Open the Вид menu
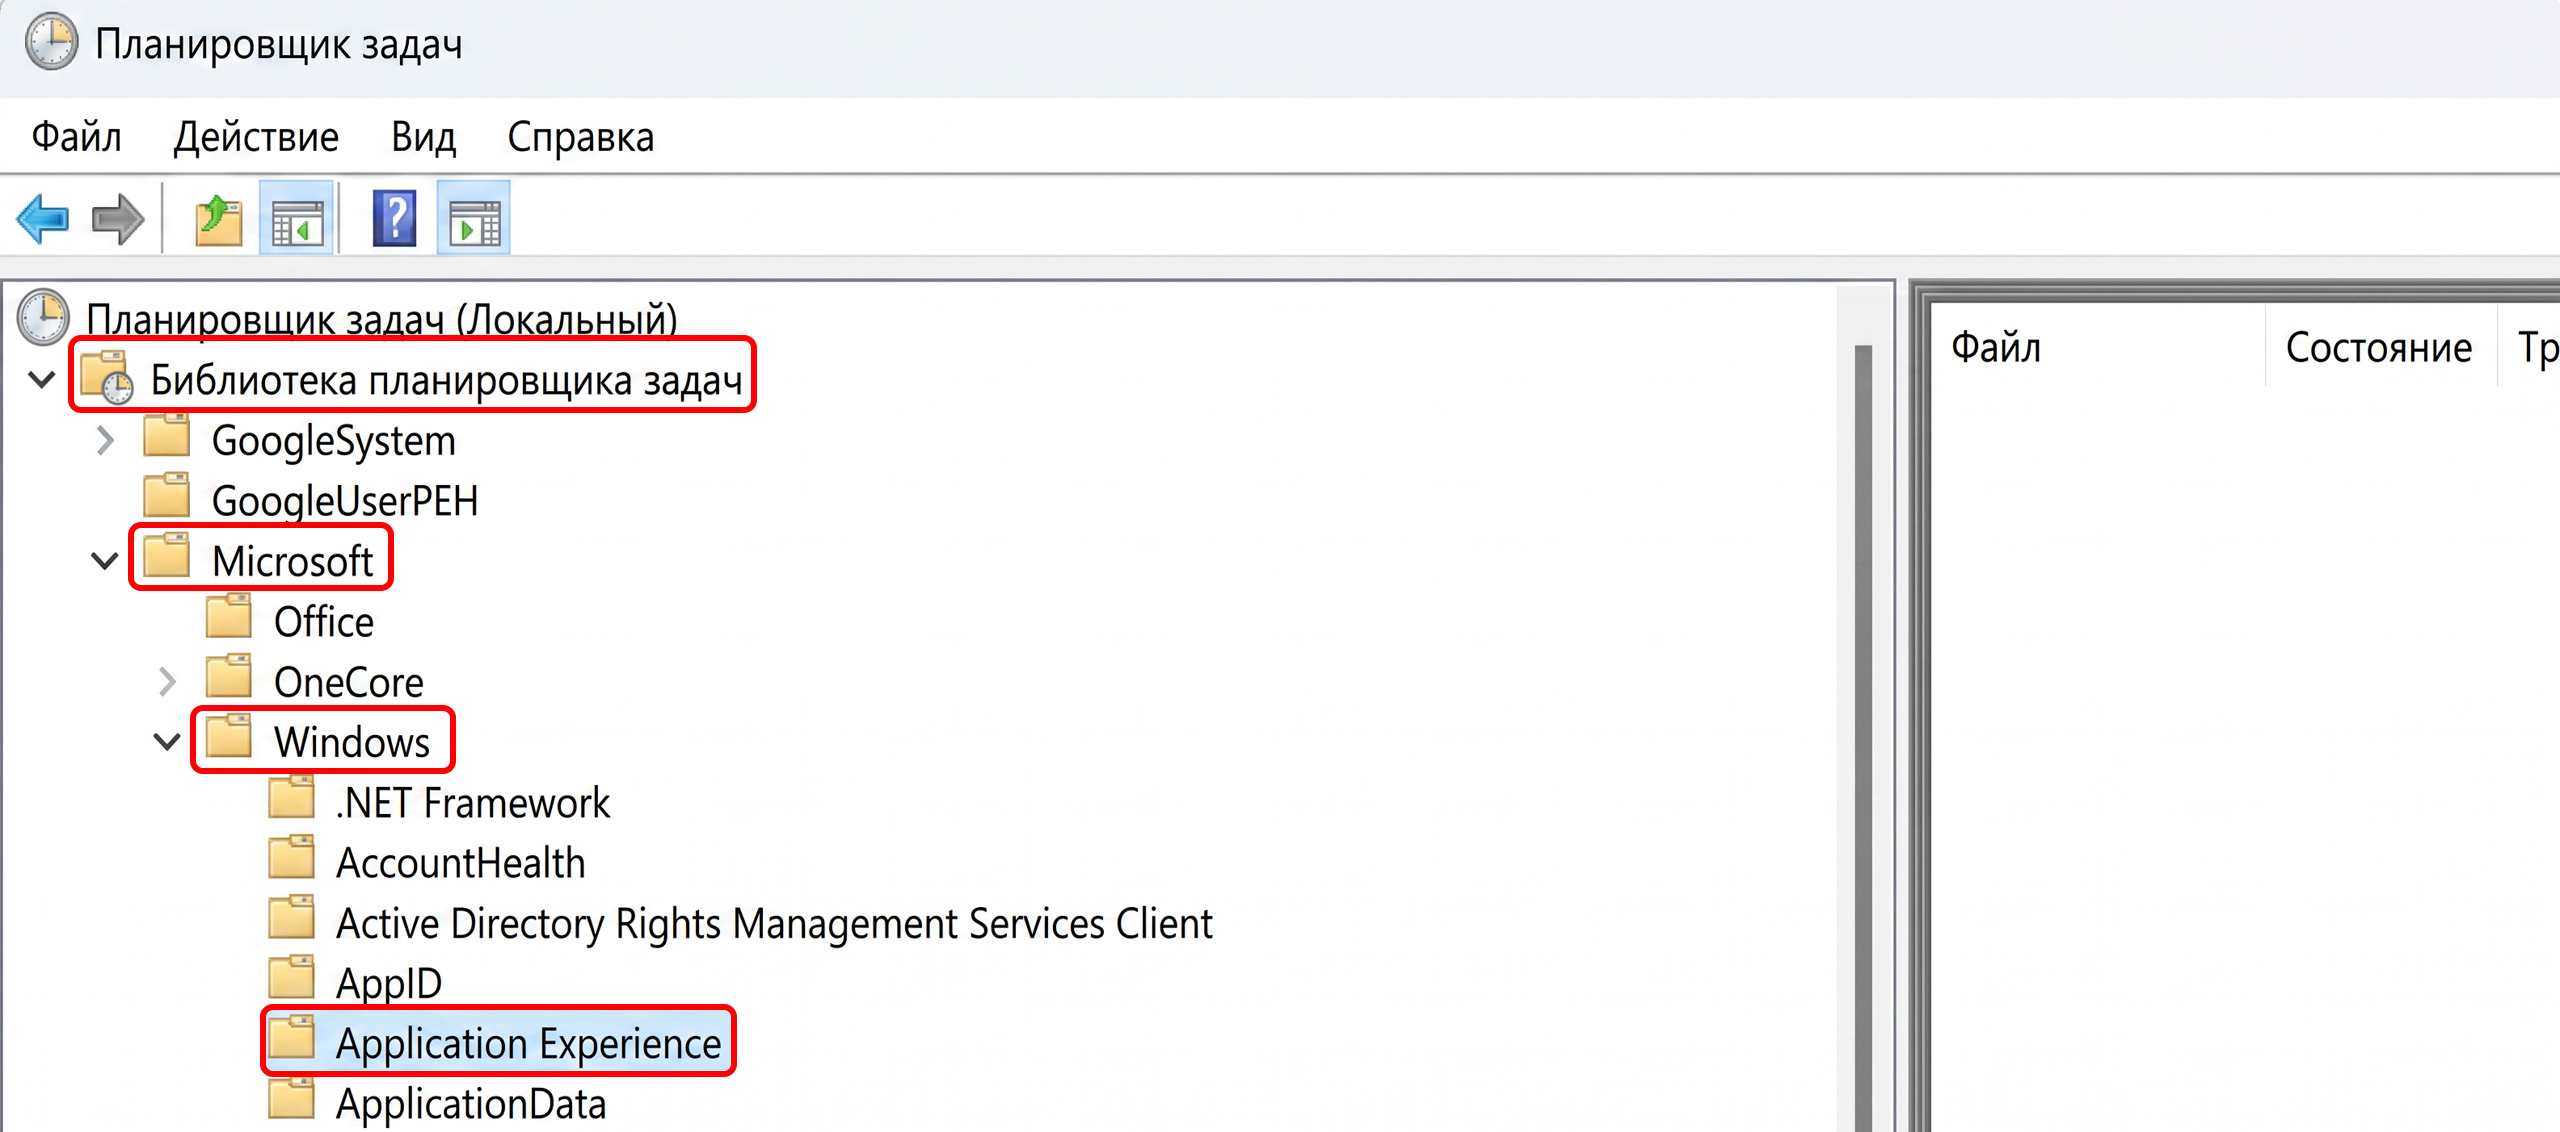 pyautogui.click(x=423, y=137)
